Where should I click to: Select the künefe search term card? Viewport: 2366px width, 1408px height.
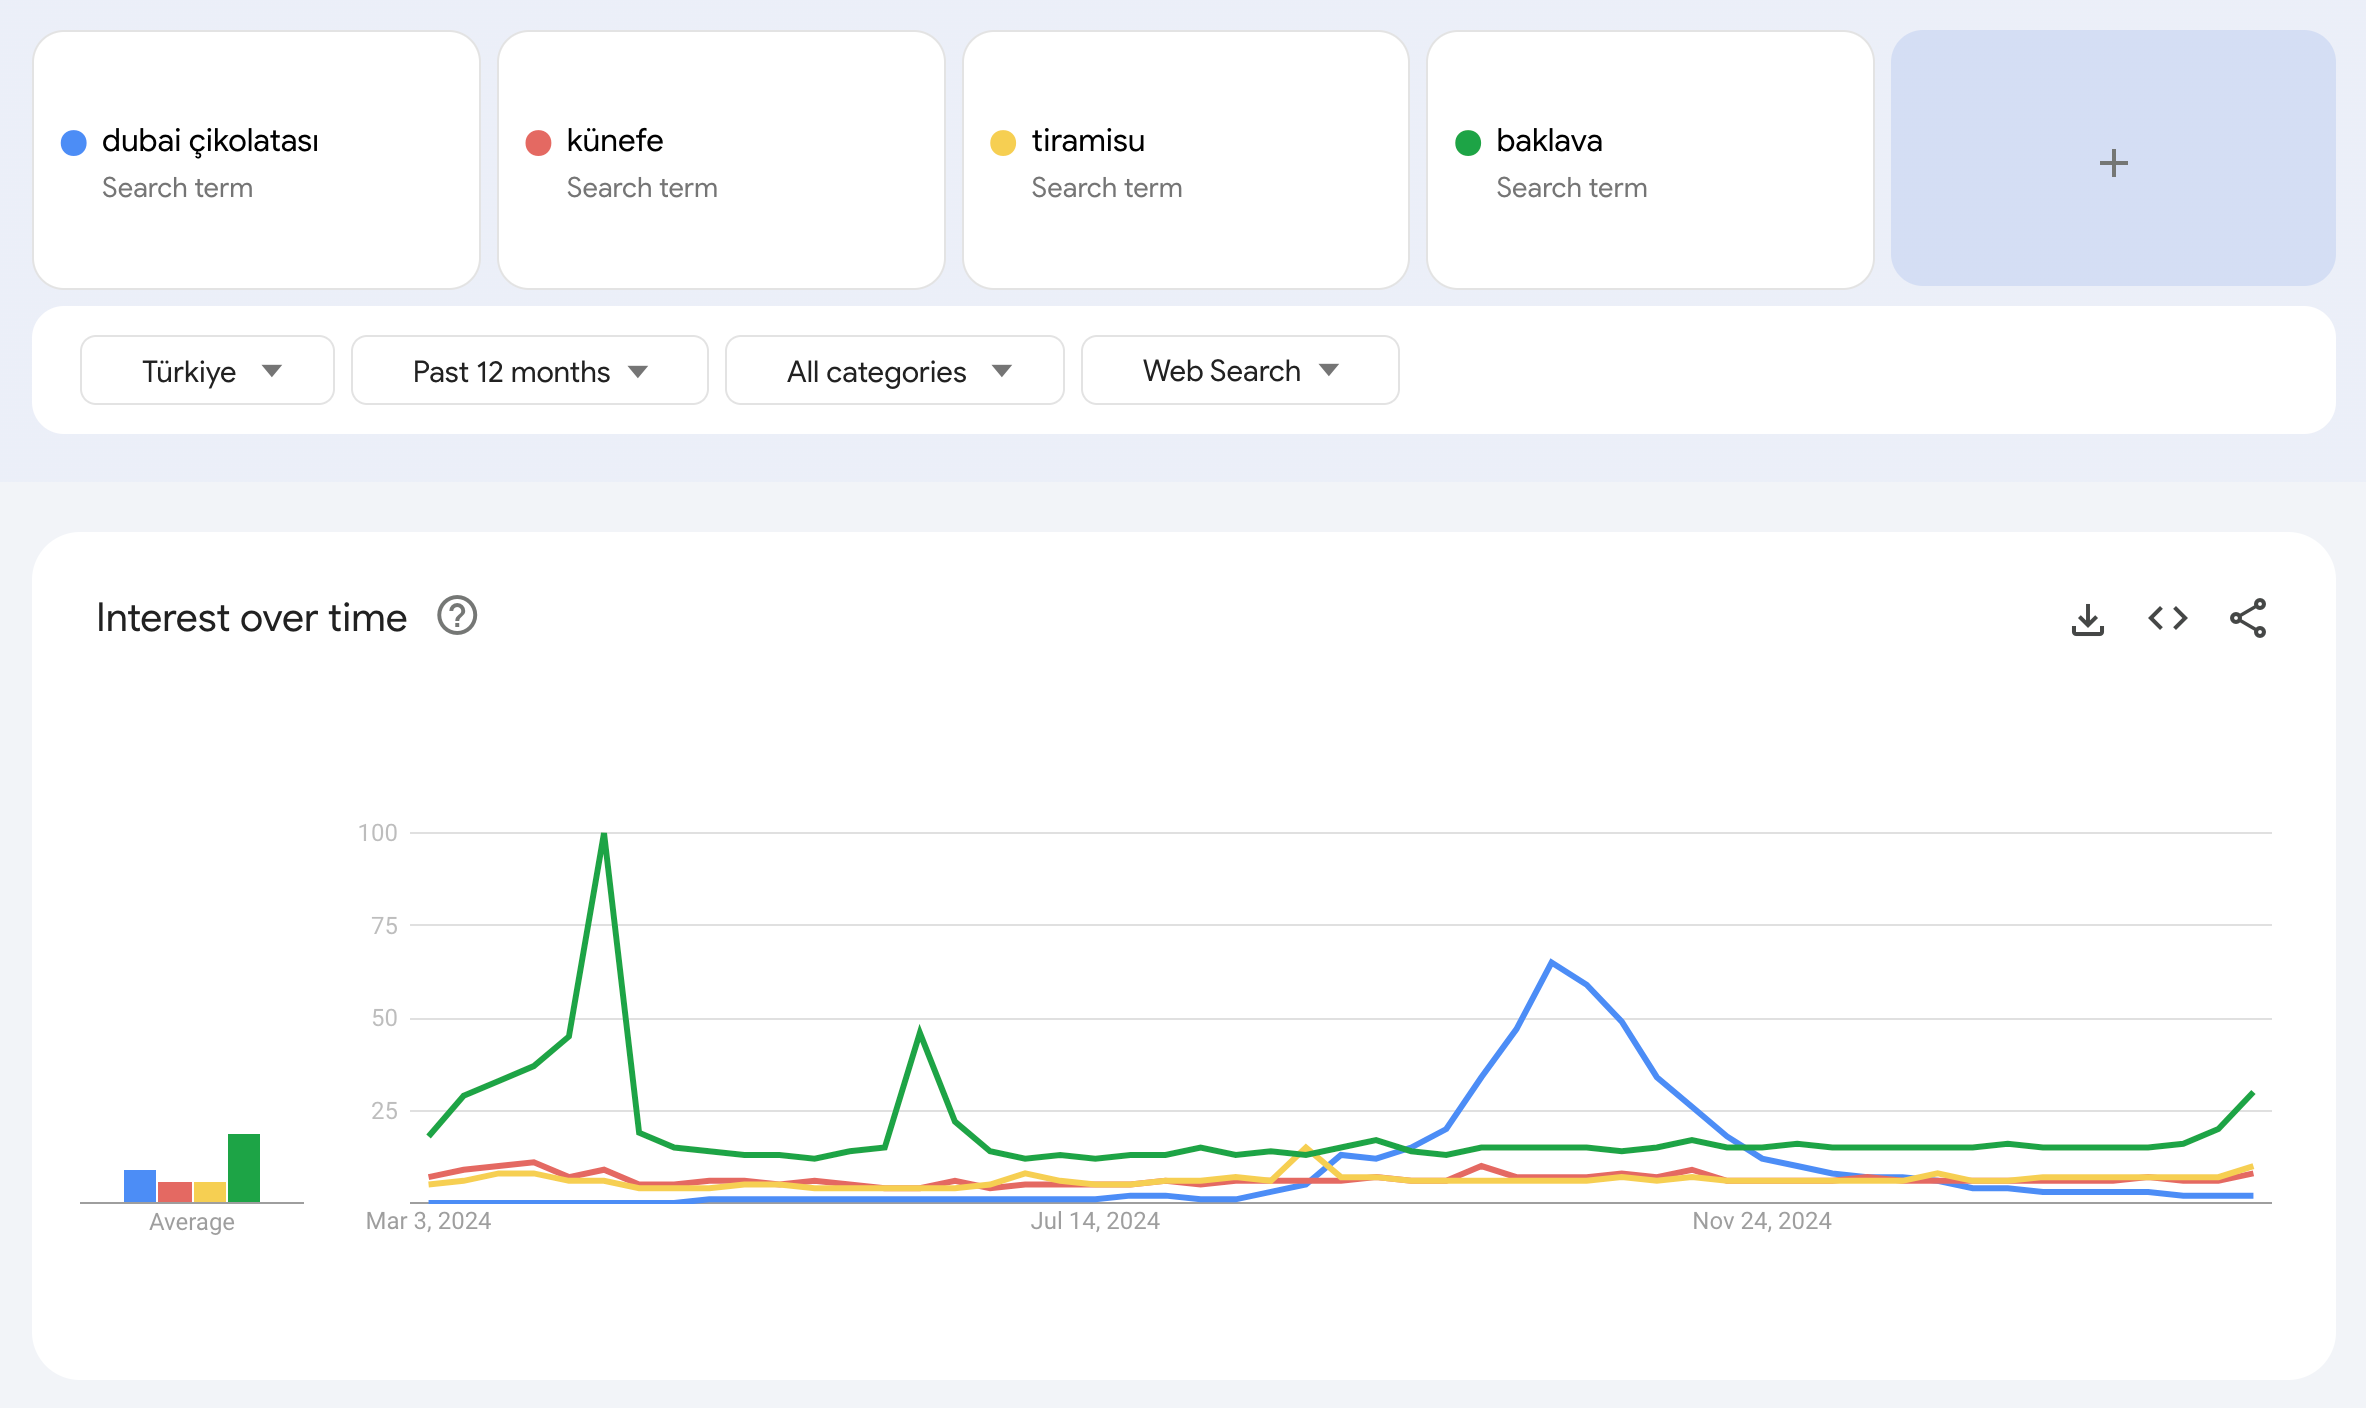click(x=720, y=160)
